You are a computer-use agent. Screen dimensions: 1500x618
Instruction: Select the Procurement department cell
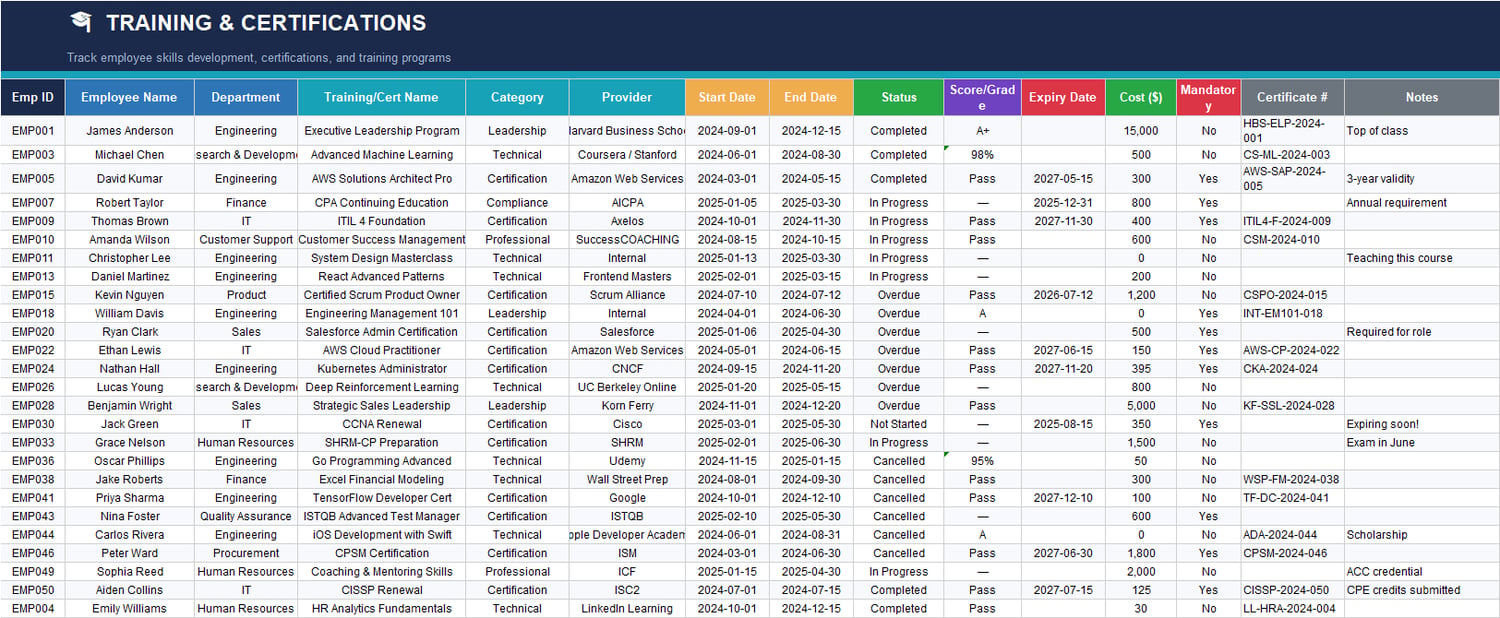pyautogui.click(x=246, y=553)
